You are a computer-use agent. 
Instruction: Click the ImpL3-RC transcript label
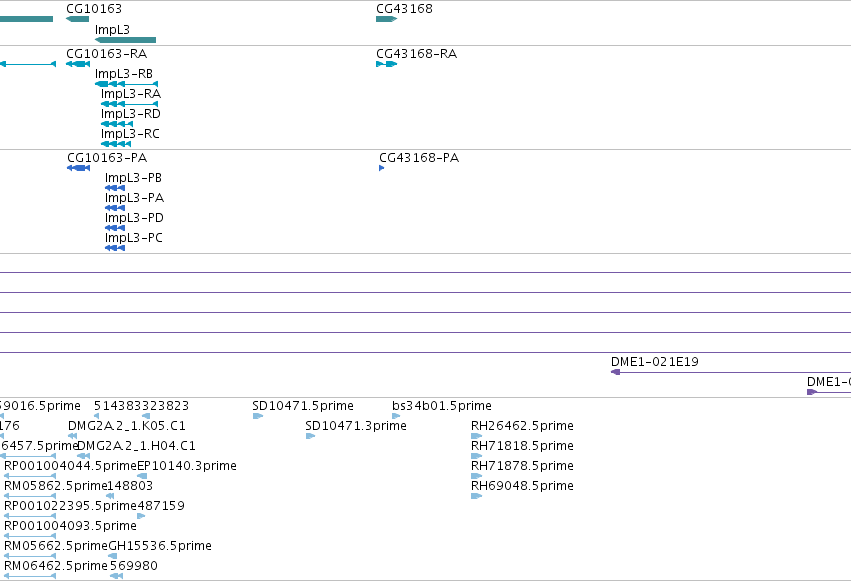coord(130,134)
